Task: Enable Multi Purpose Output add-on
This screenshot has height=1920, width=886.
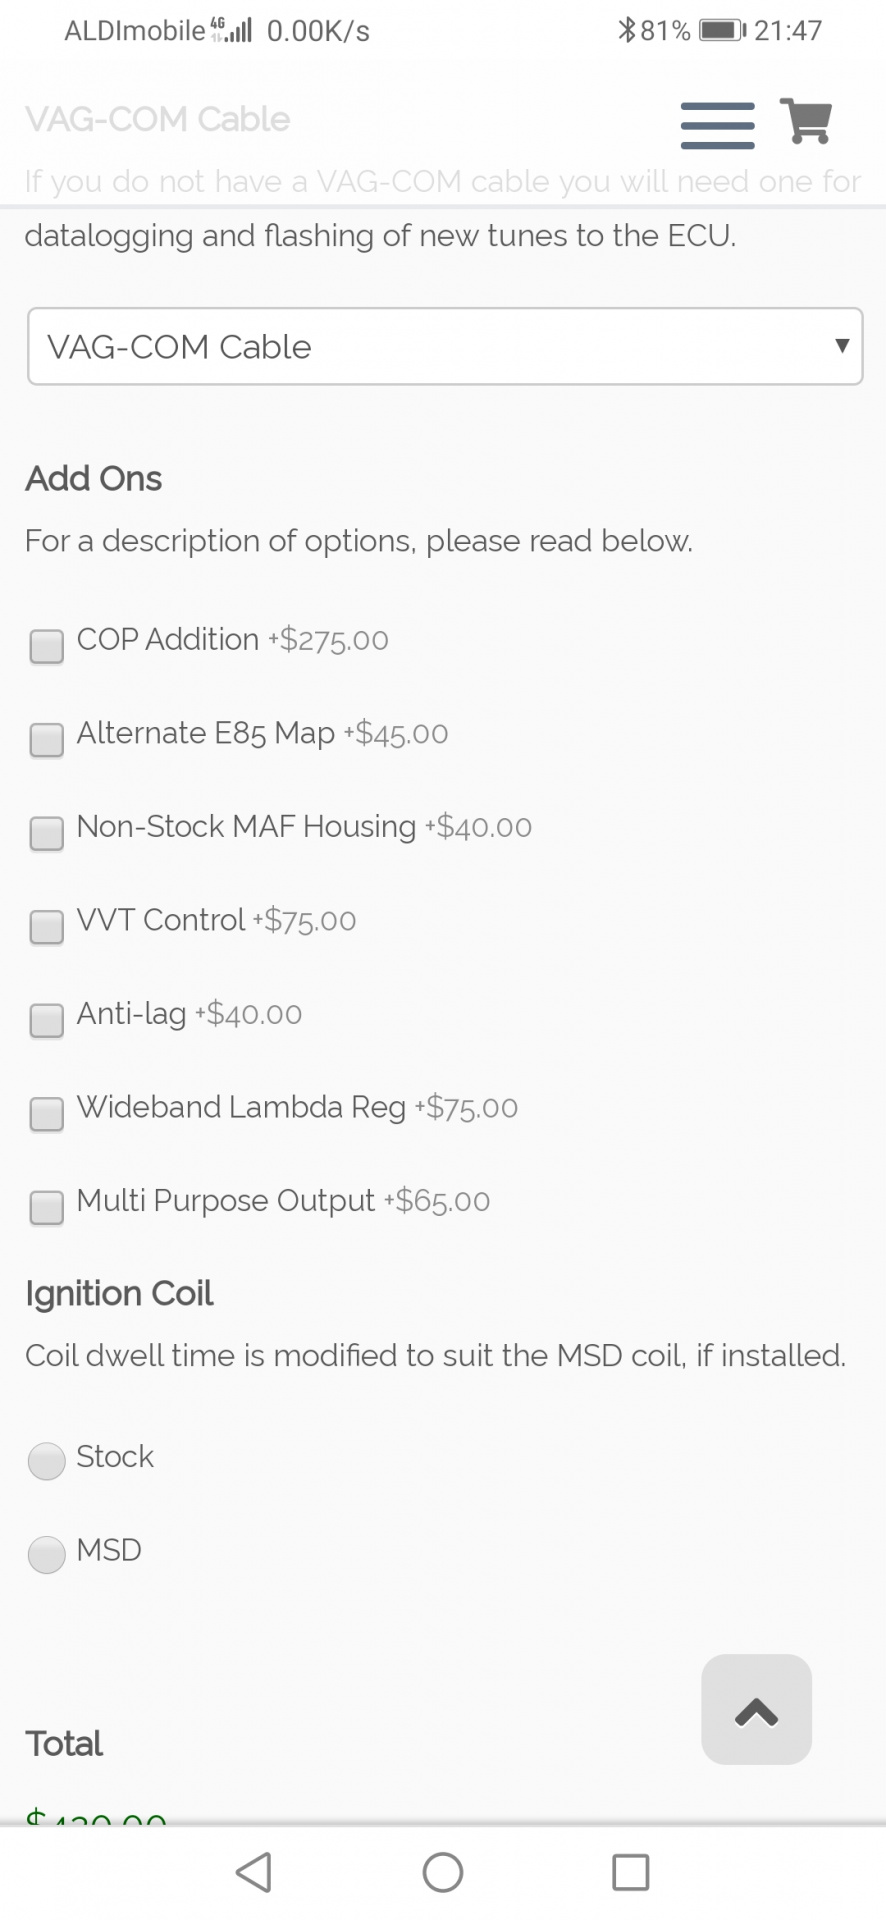Action: click(x=47, y=1207)
